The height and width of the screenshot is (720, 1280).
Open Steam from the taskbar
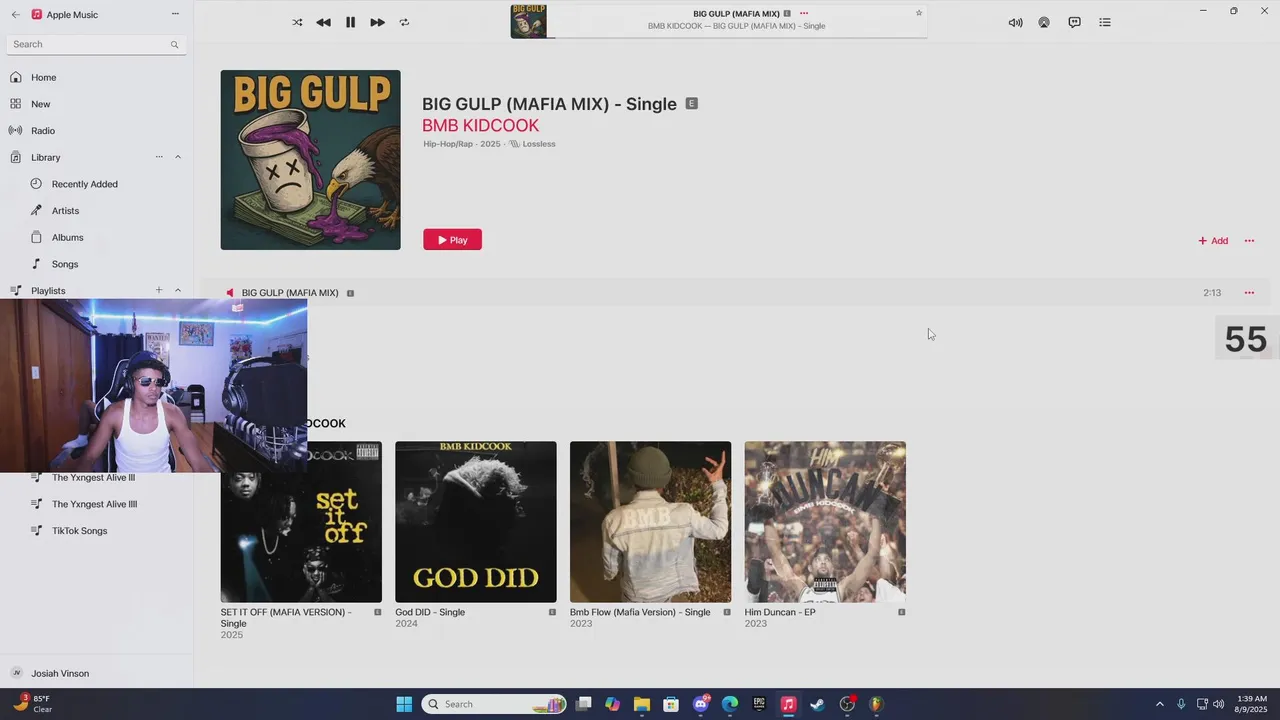(x=818, y=704)
